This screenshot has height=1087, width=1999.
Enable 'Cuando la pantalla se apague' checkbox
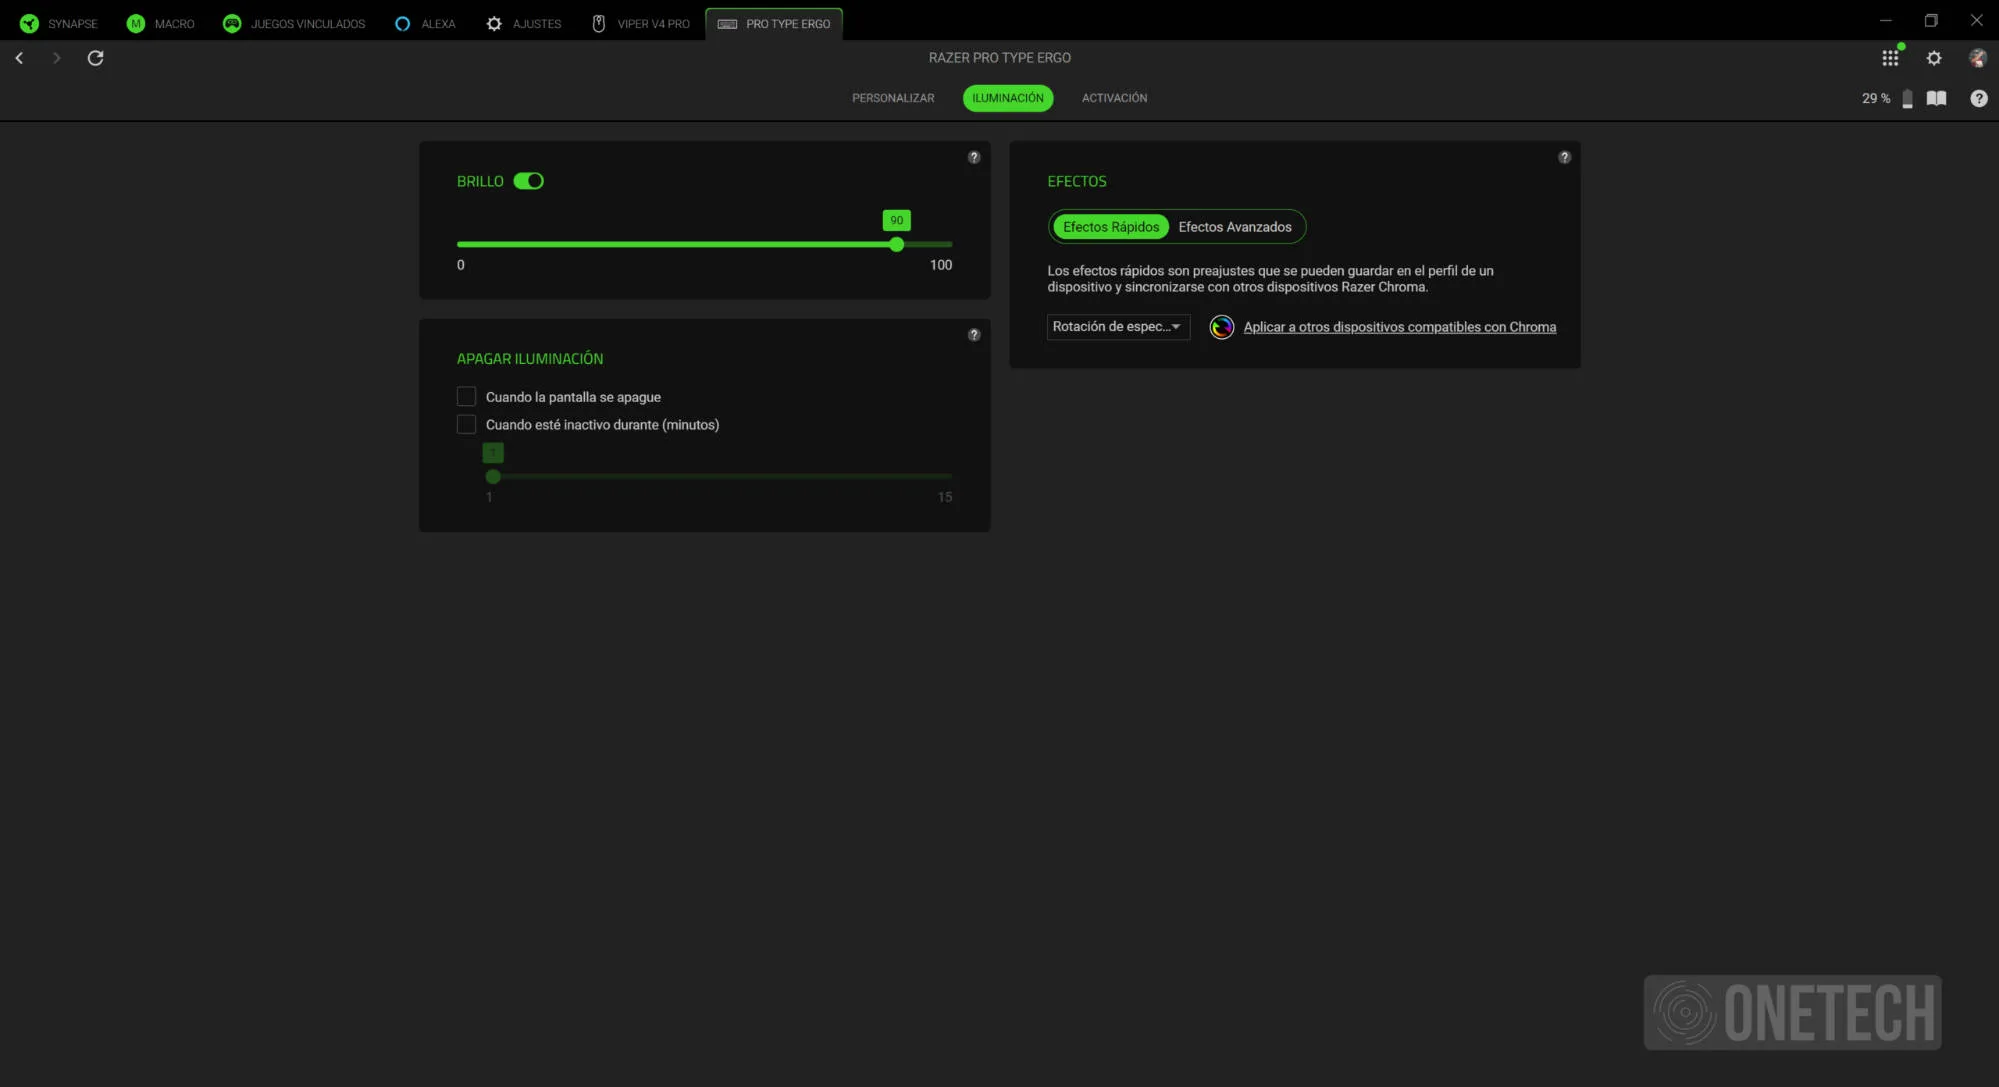tap(466, 397)
